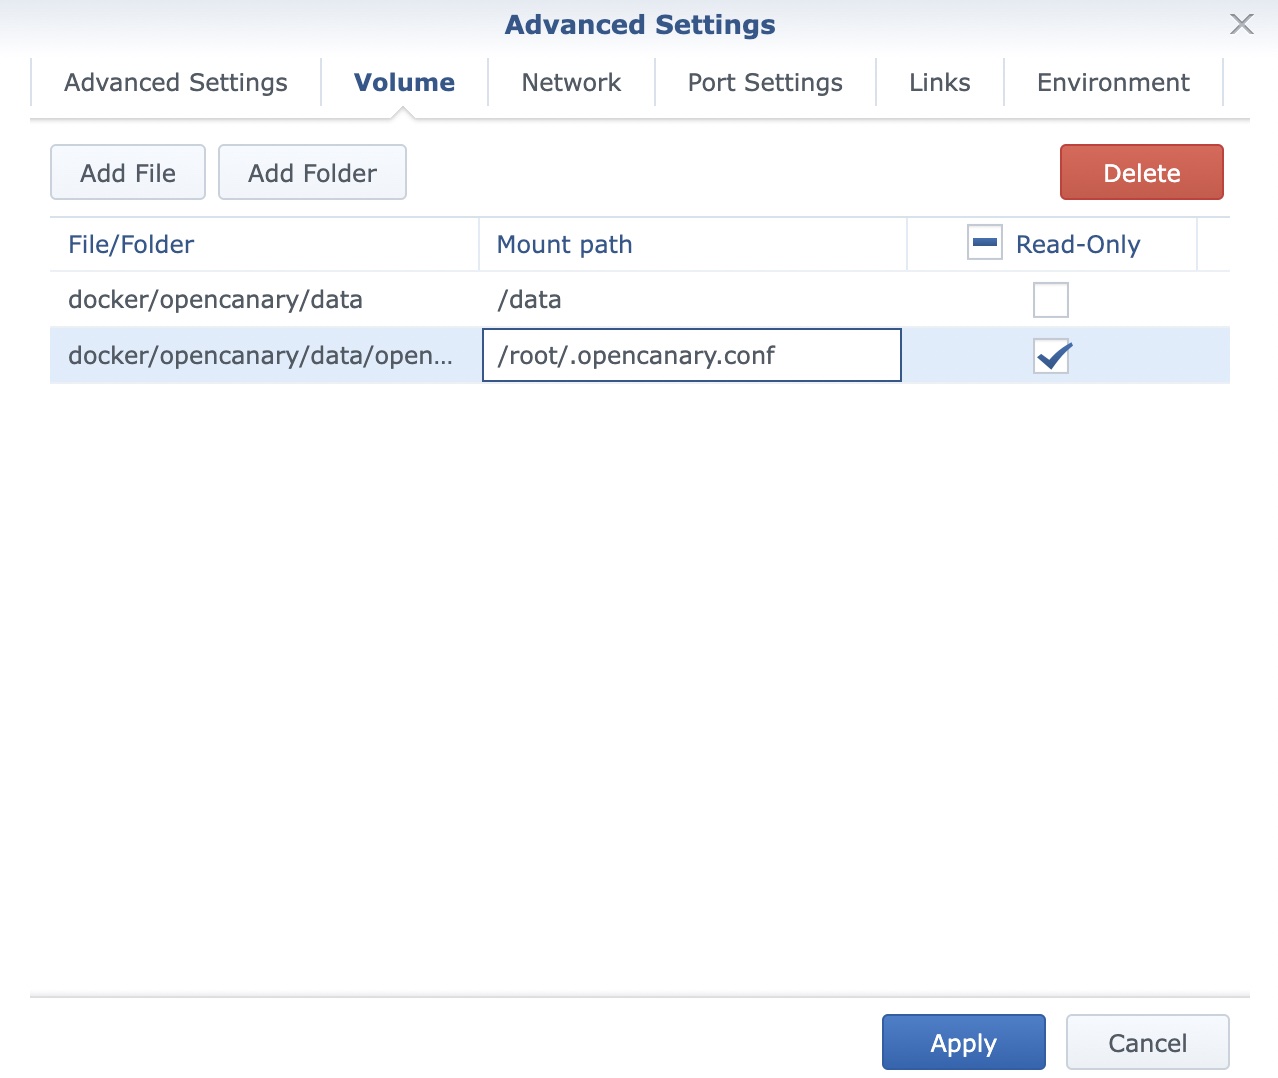This screenshot has width=1278, height=1078.
Task: Click the File/Folder column header
Action: (x=131, y=245)
